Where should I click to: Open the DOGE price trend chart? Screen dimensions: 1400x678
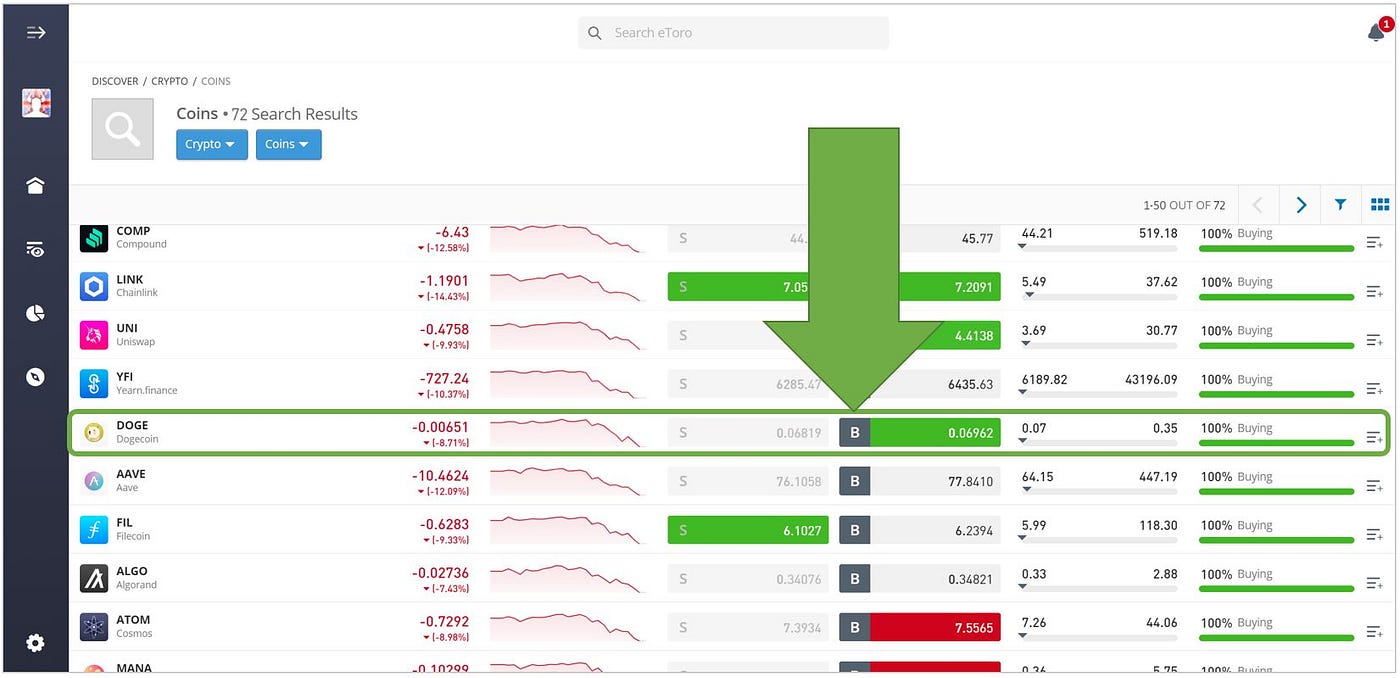(x=567, y=431)
